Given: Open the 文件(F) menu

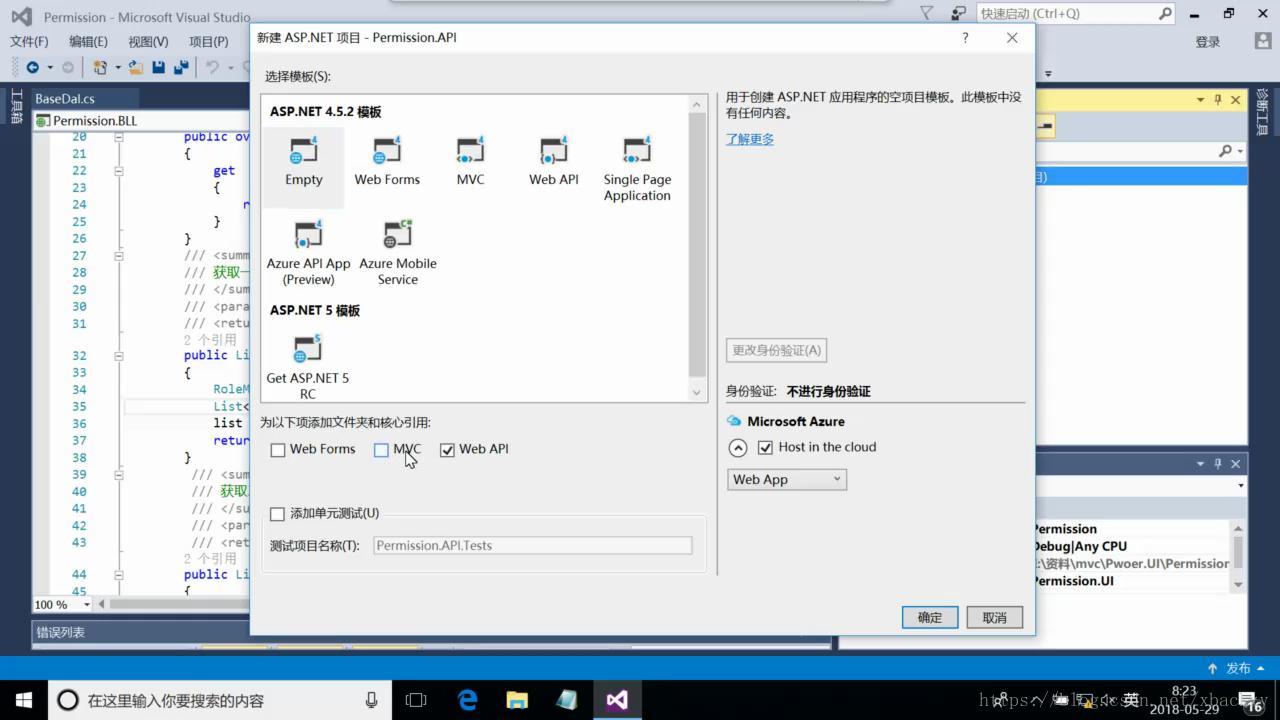Looking at the screenshot, I should (x=29, y=41).
